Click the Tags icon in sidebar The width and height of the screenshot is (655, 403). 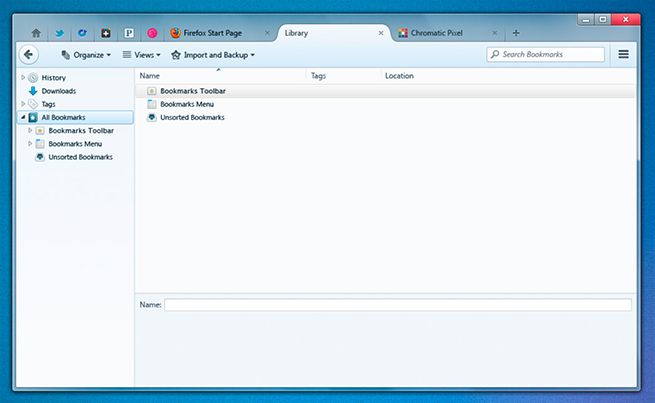(x=33, y=104)
